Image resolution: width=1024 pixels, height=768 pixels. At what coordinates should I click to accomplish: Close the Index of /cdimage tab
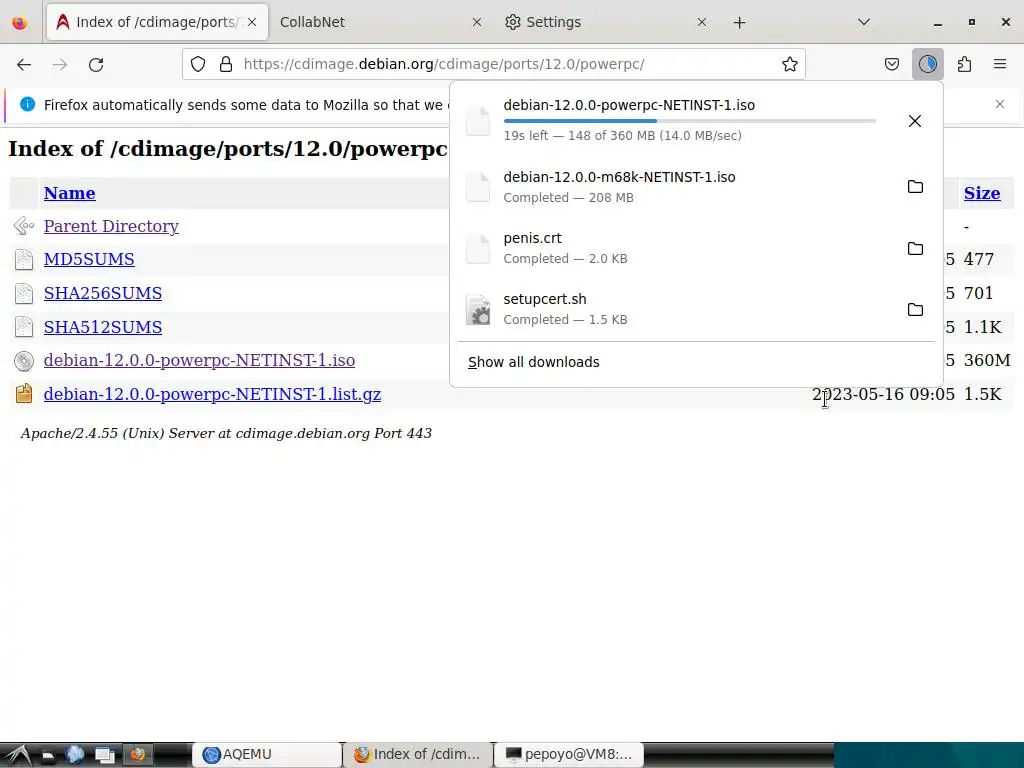click(x=252, y=22)
